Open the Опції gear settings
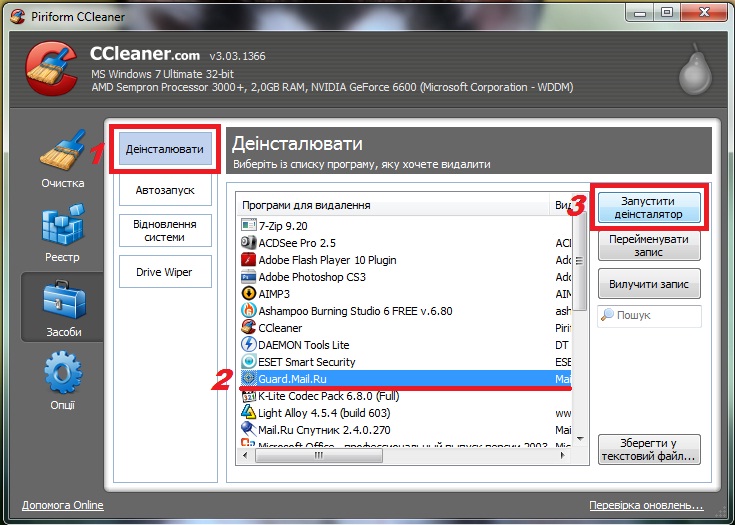The width and height of the screenshot is (735, 525). pos(63,381)
